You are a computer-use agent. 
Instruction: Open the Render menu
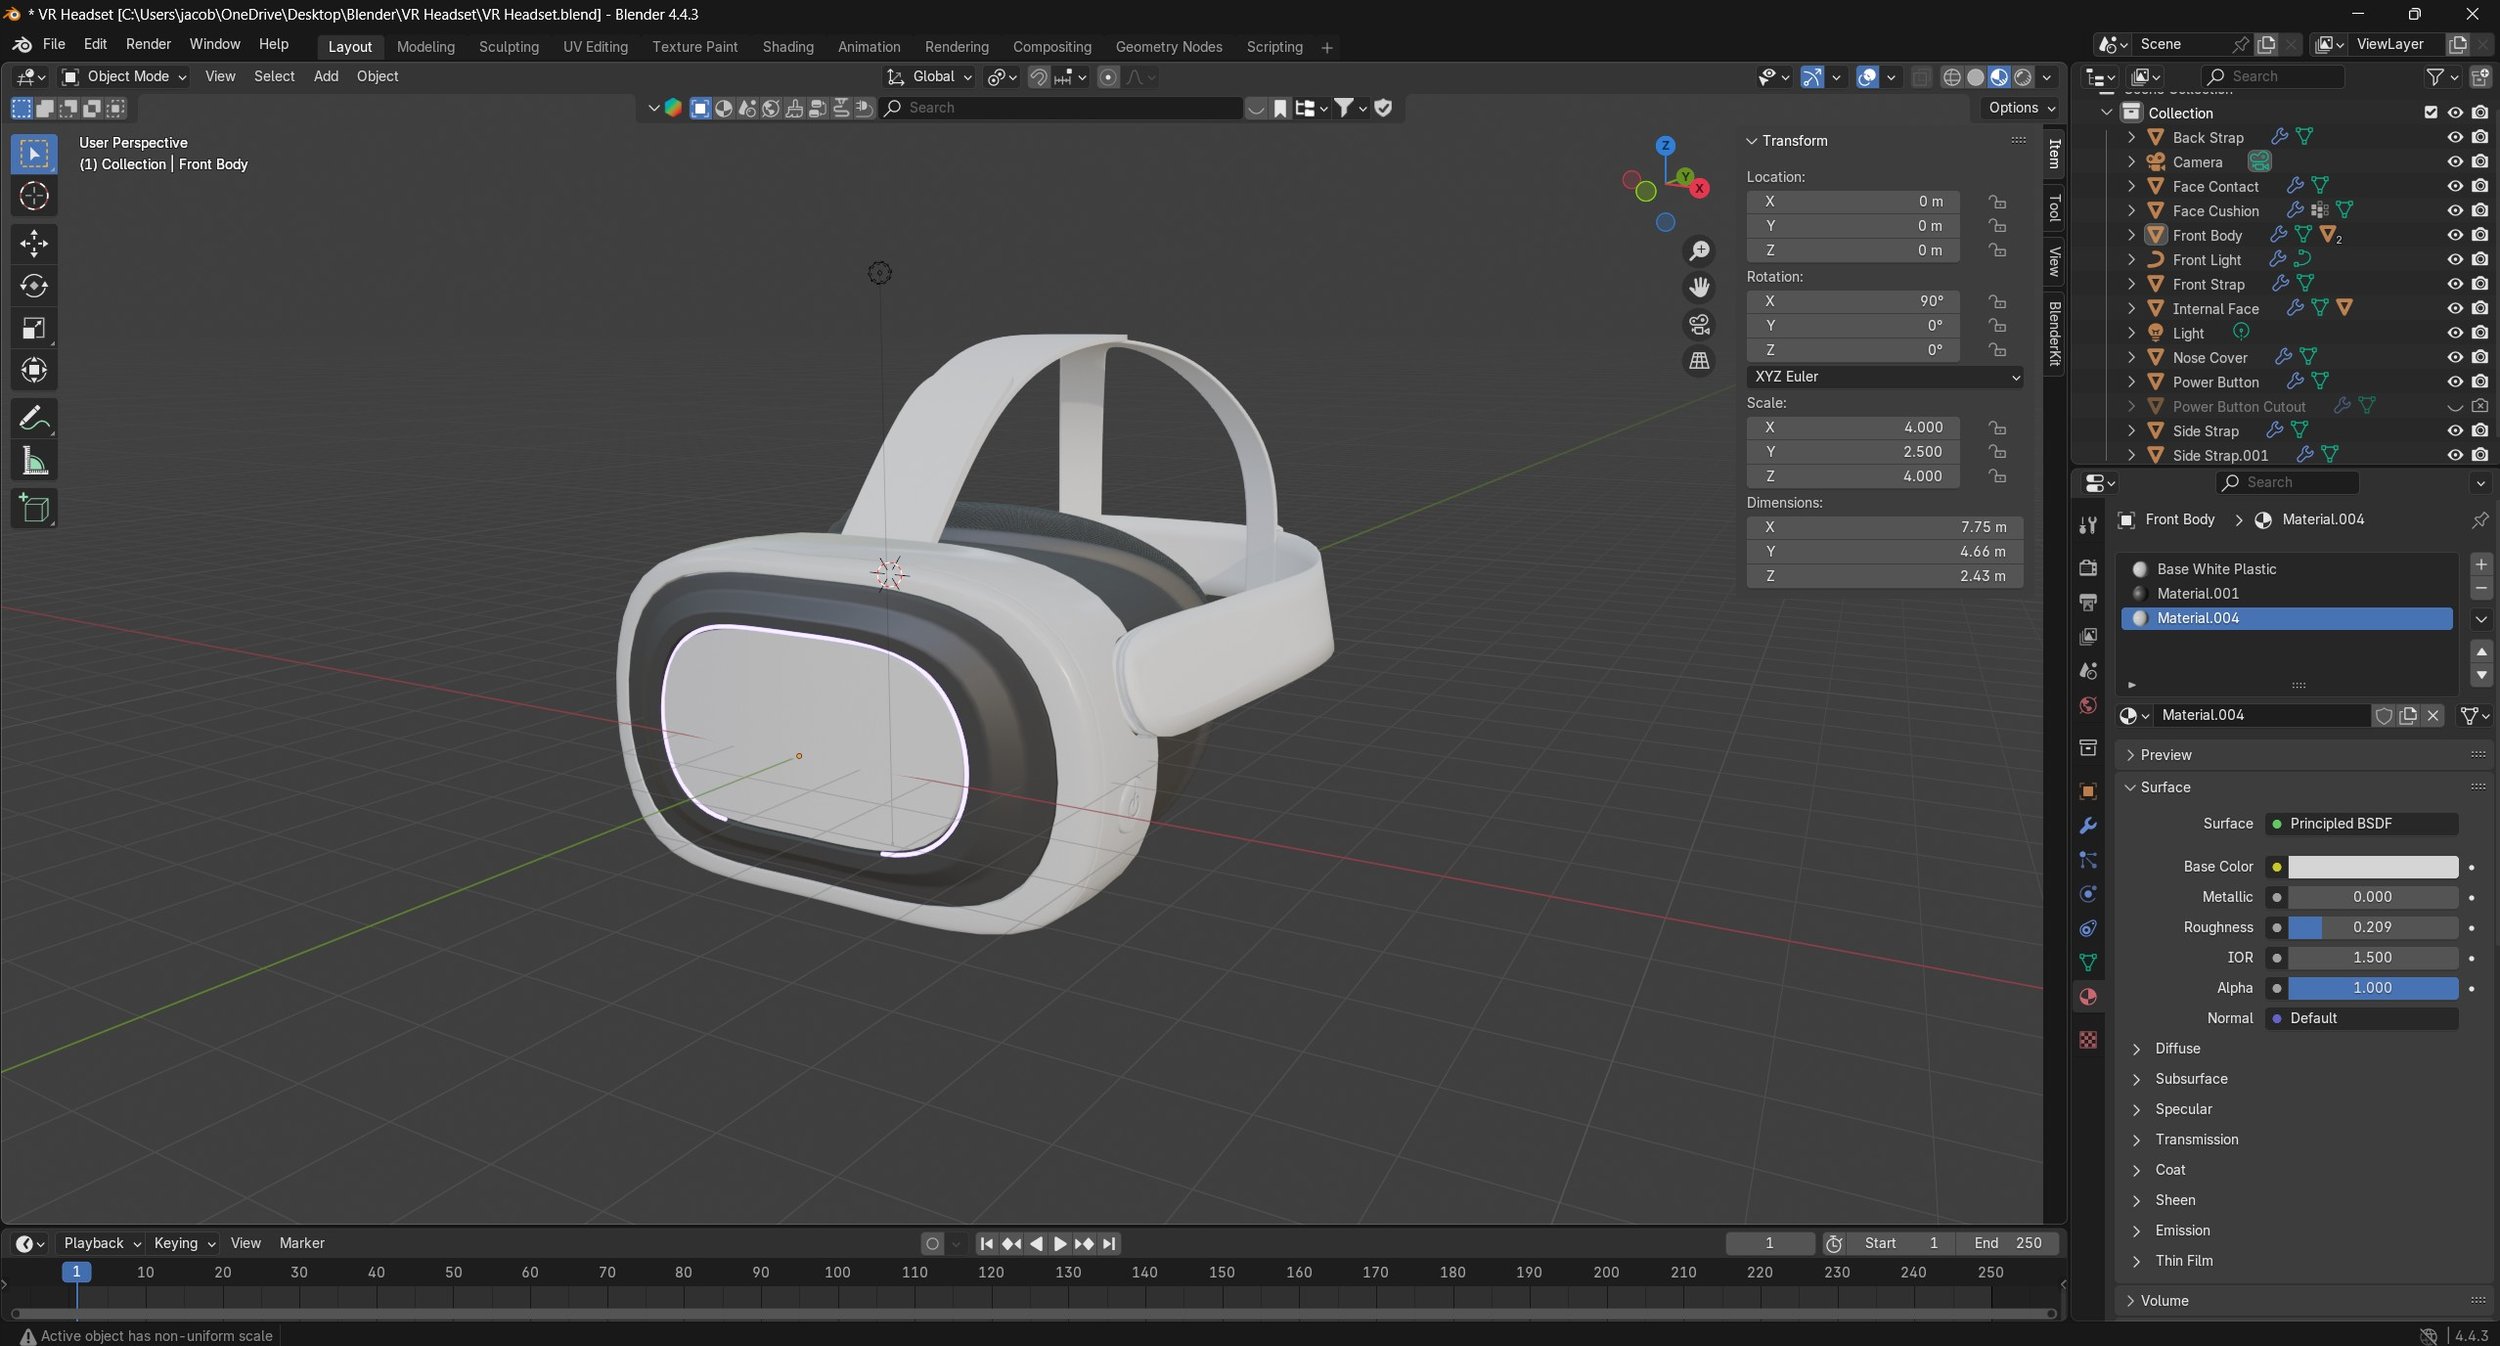coord(148,44)
